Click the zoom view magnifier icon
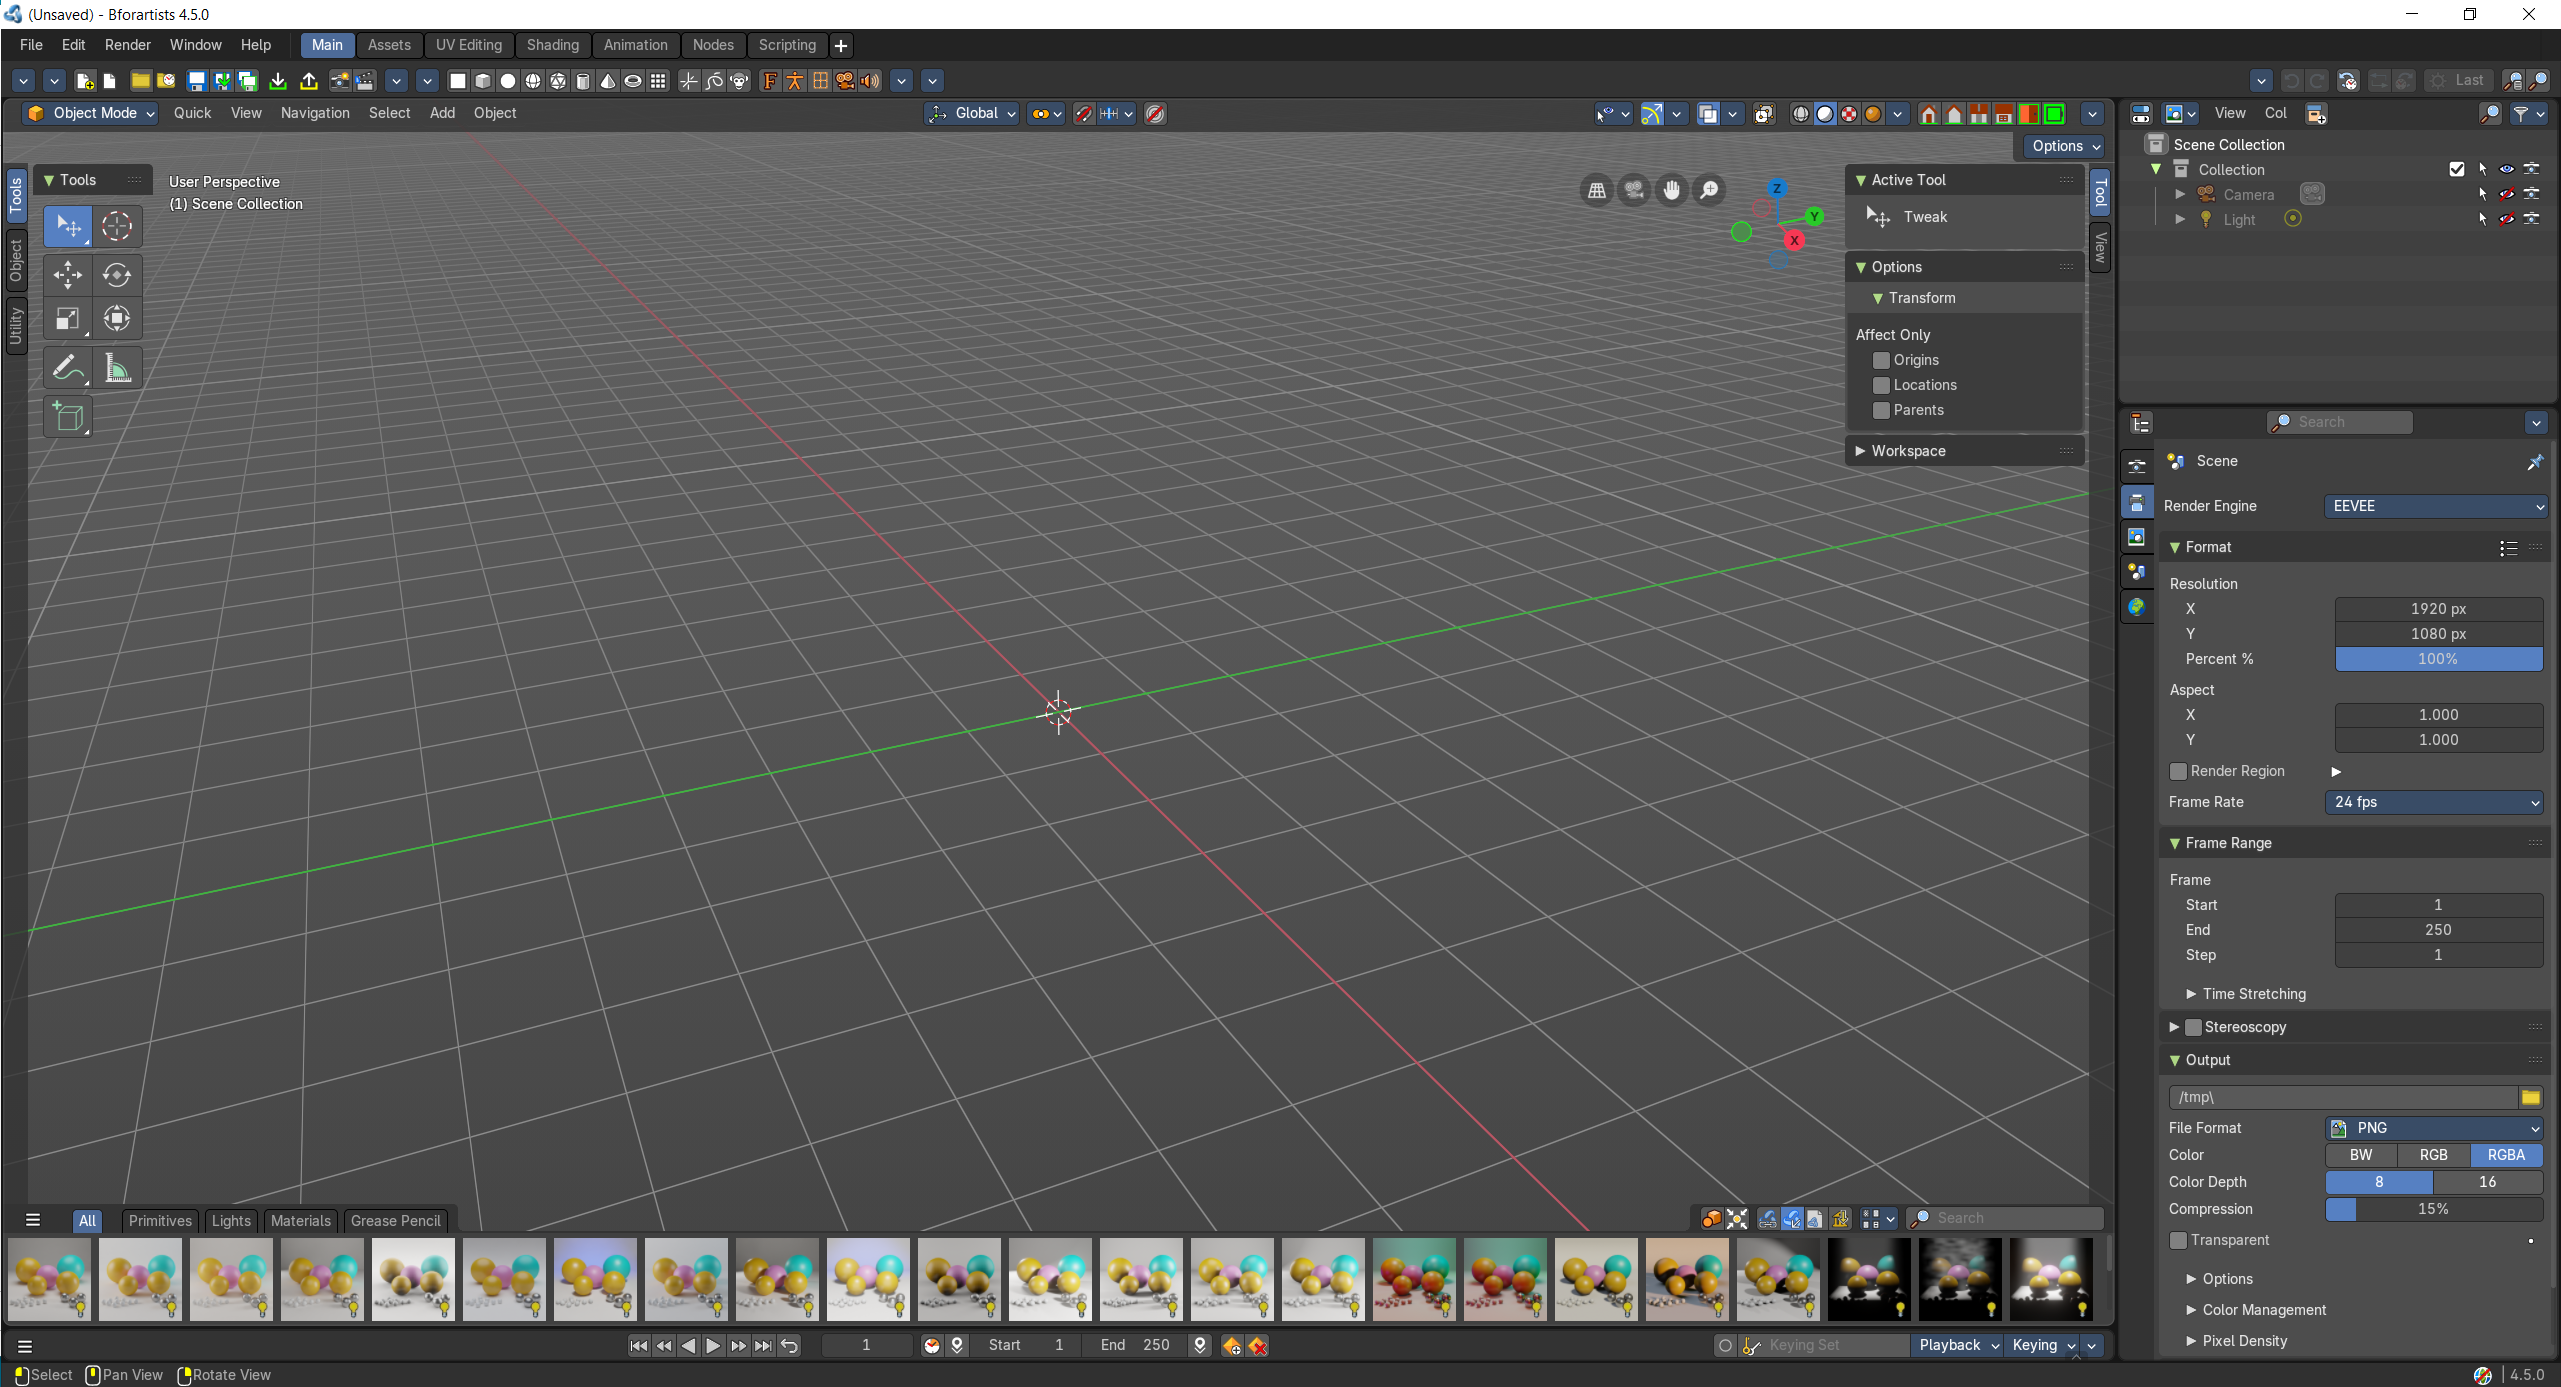This screenshot has width=2561, height=1387. click(x=1709, y=189)
